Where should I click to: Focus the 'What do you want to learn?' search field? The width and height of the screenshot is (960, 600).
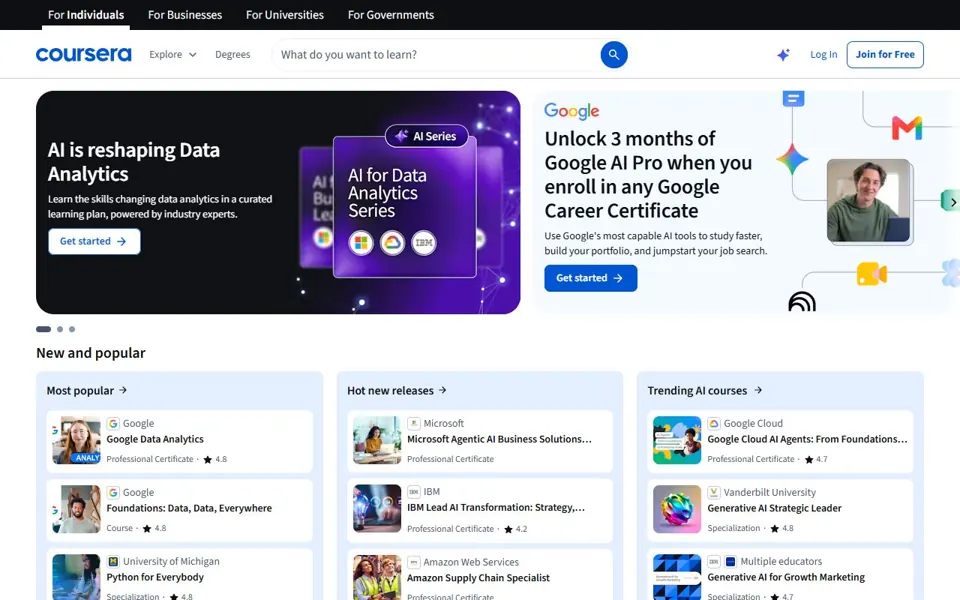coord(436,54)
